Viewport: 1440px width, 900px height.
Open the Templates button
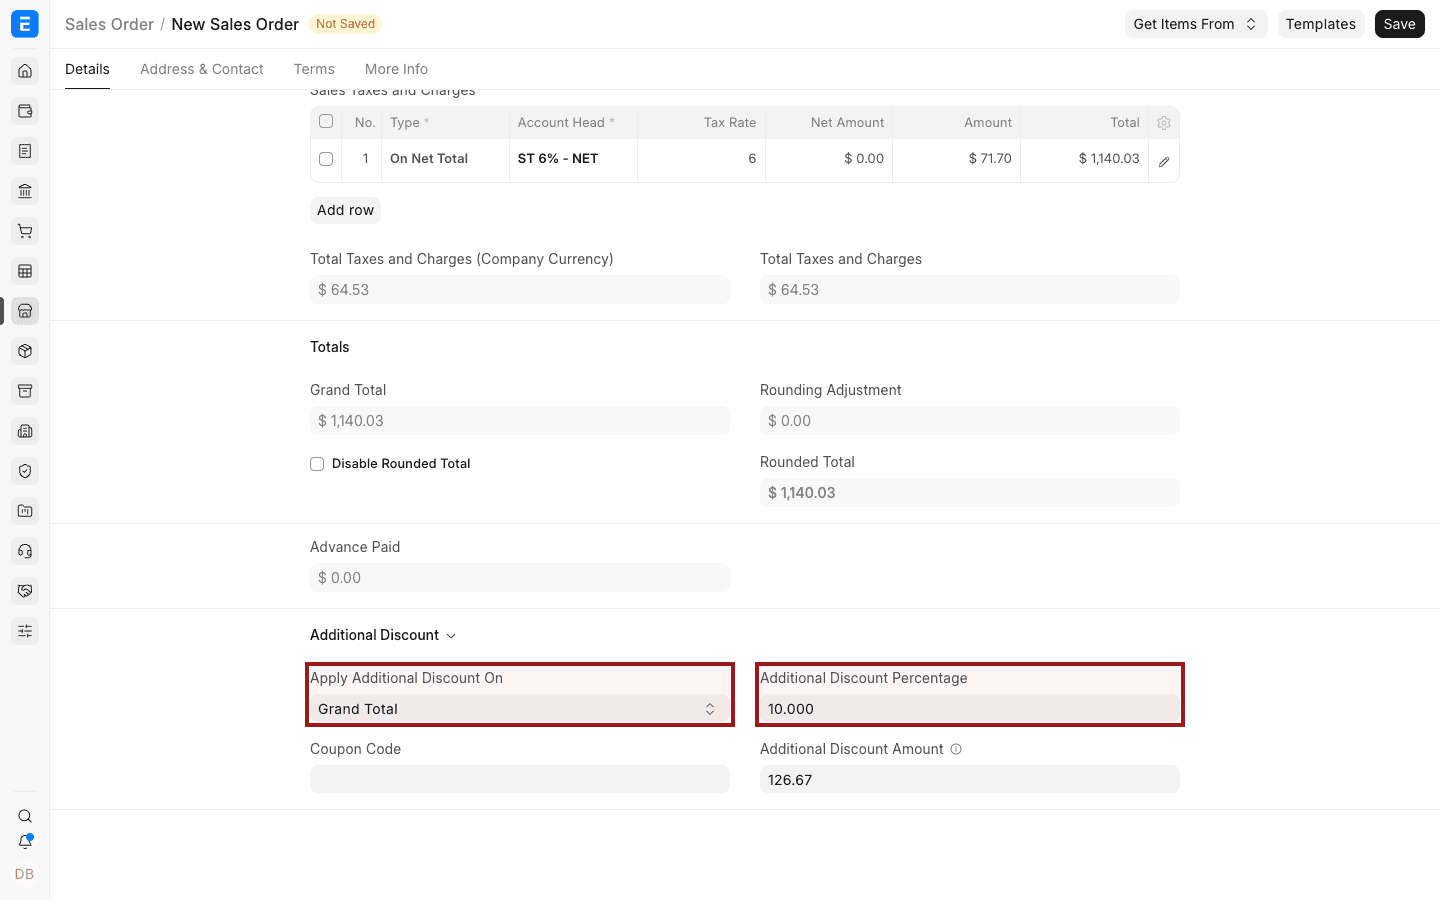tap(1320, 24)
